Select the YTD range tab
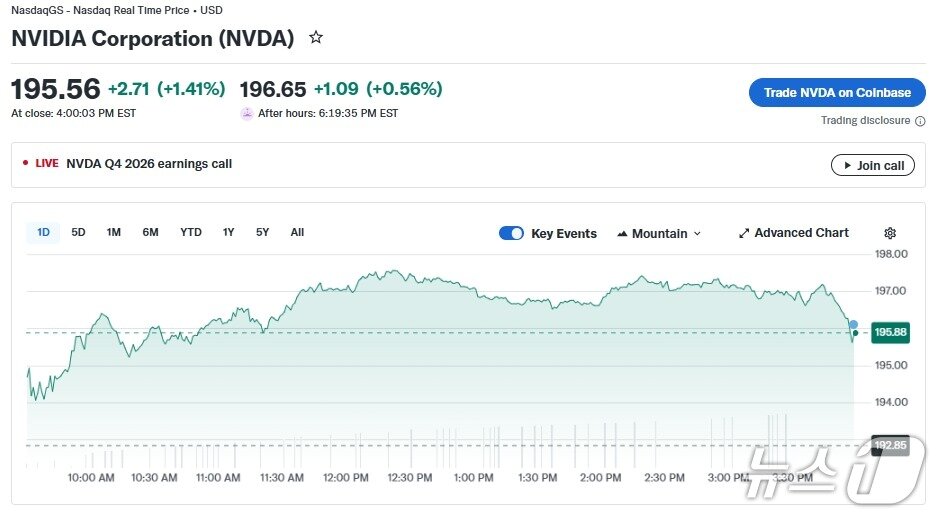The width and height of the screenshot is (939, 518). [191, 232]
